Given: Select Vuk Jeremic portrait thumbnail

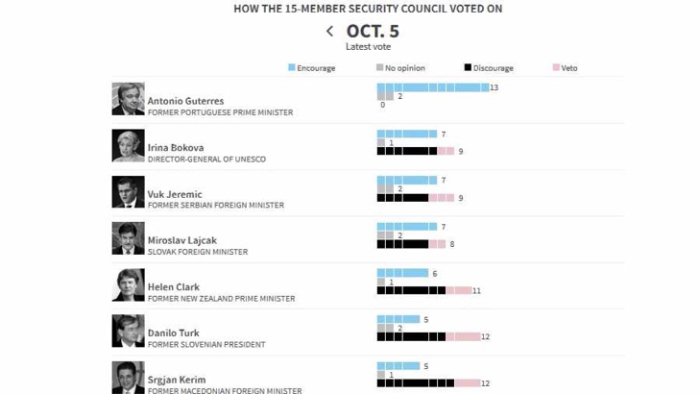Looking at the screenshot, I should pos(128,192).
